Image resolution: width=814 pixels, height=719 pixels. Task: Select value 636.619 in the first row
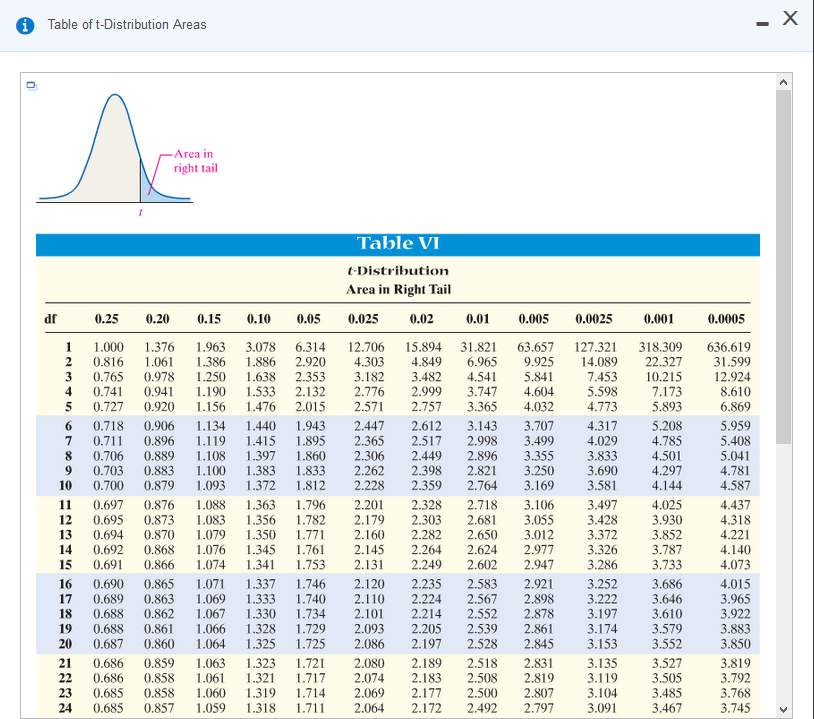point(729,347)
